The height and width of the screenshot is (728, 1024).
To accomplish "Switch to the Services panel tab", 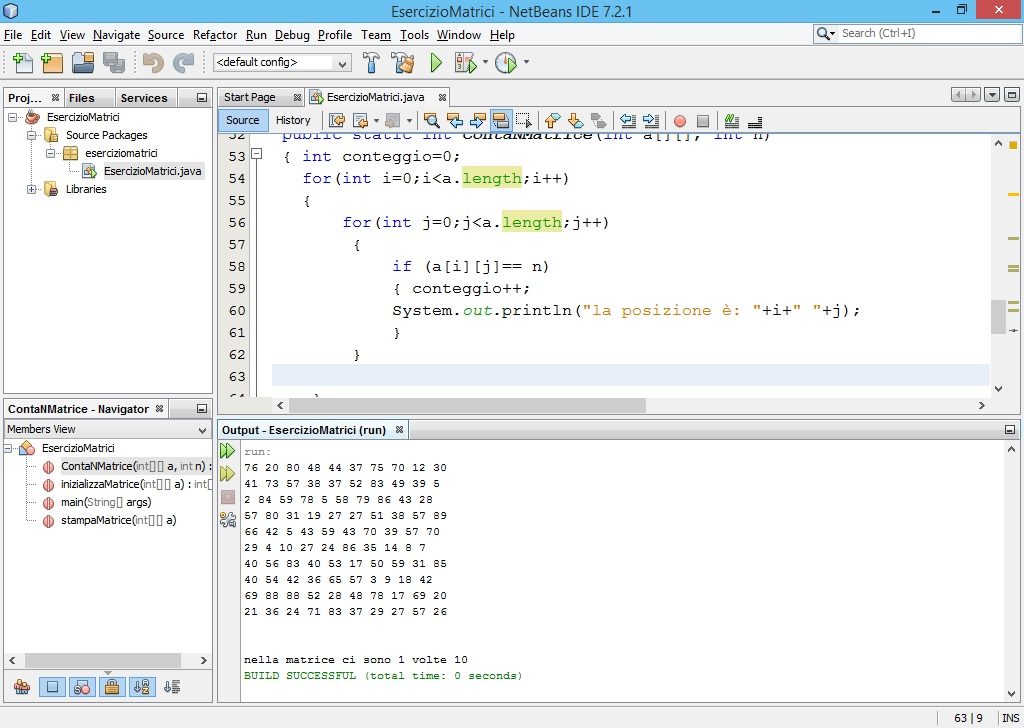I will coord(144,98).
